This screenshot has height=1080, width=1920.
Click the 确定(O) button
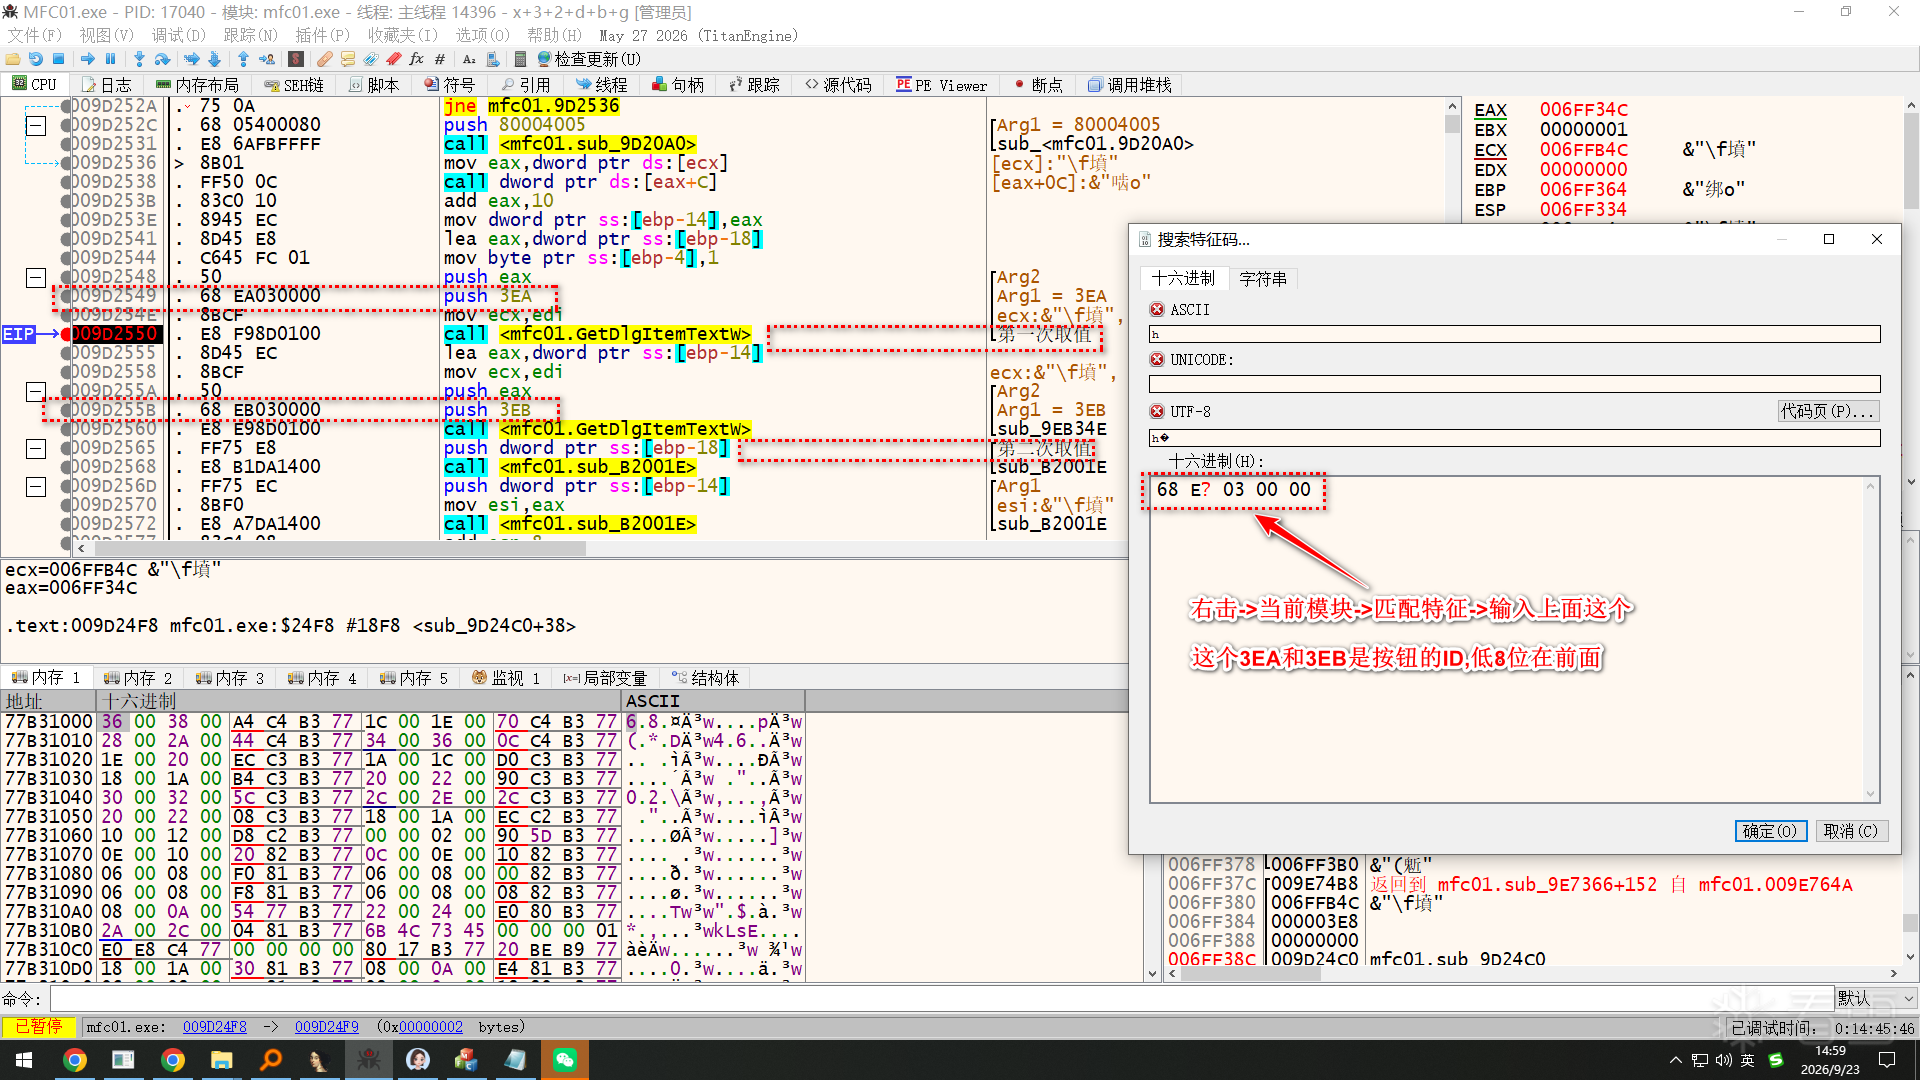1770,831
